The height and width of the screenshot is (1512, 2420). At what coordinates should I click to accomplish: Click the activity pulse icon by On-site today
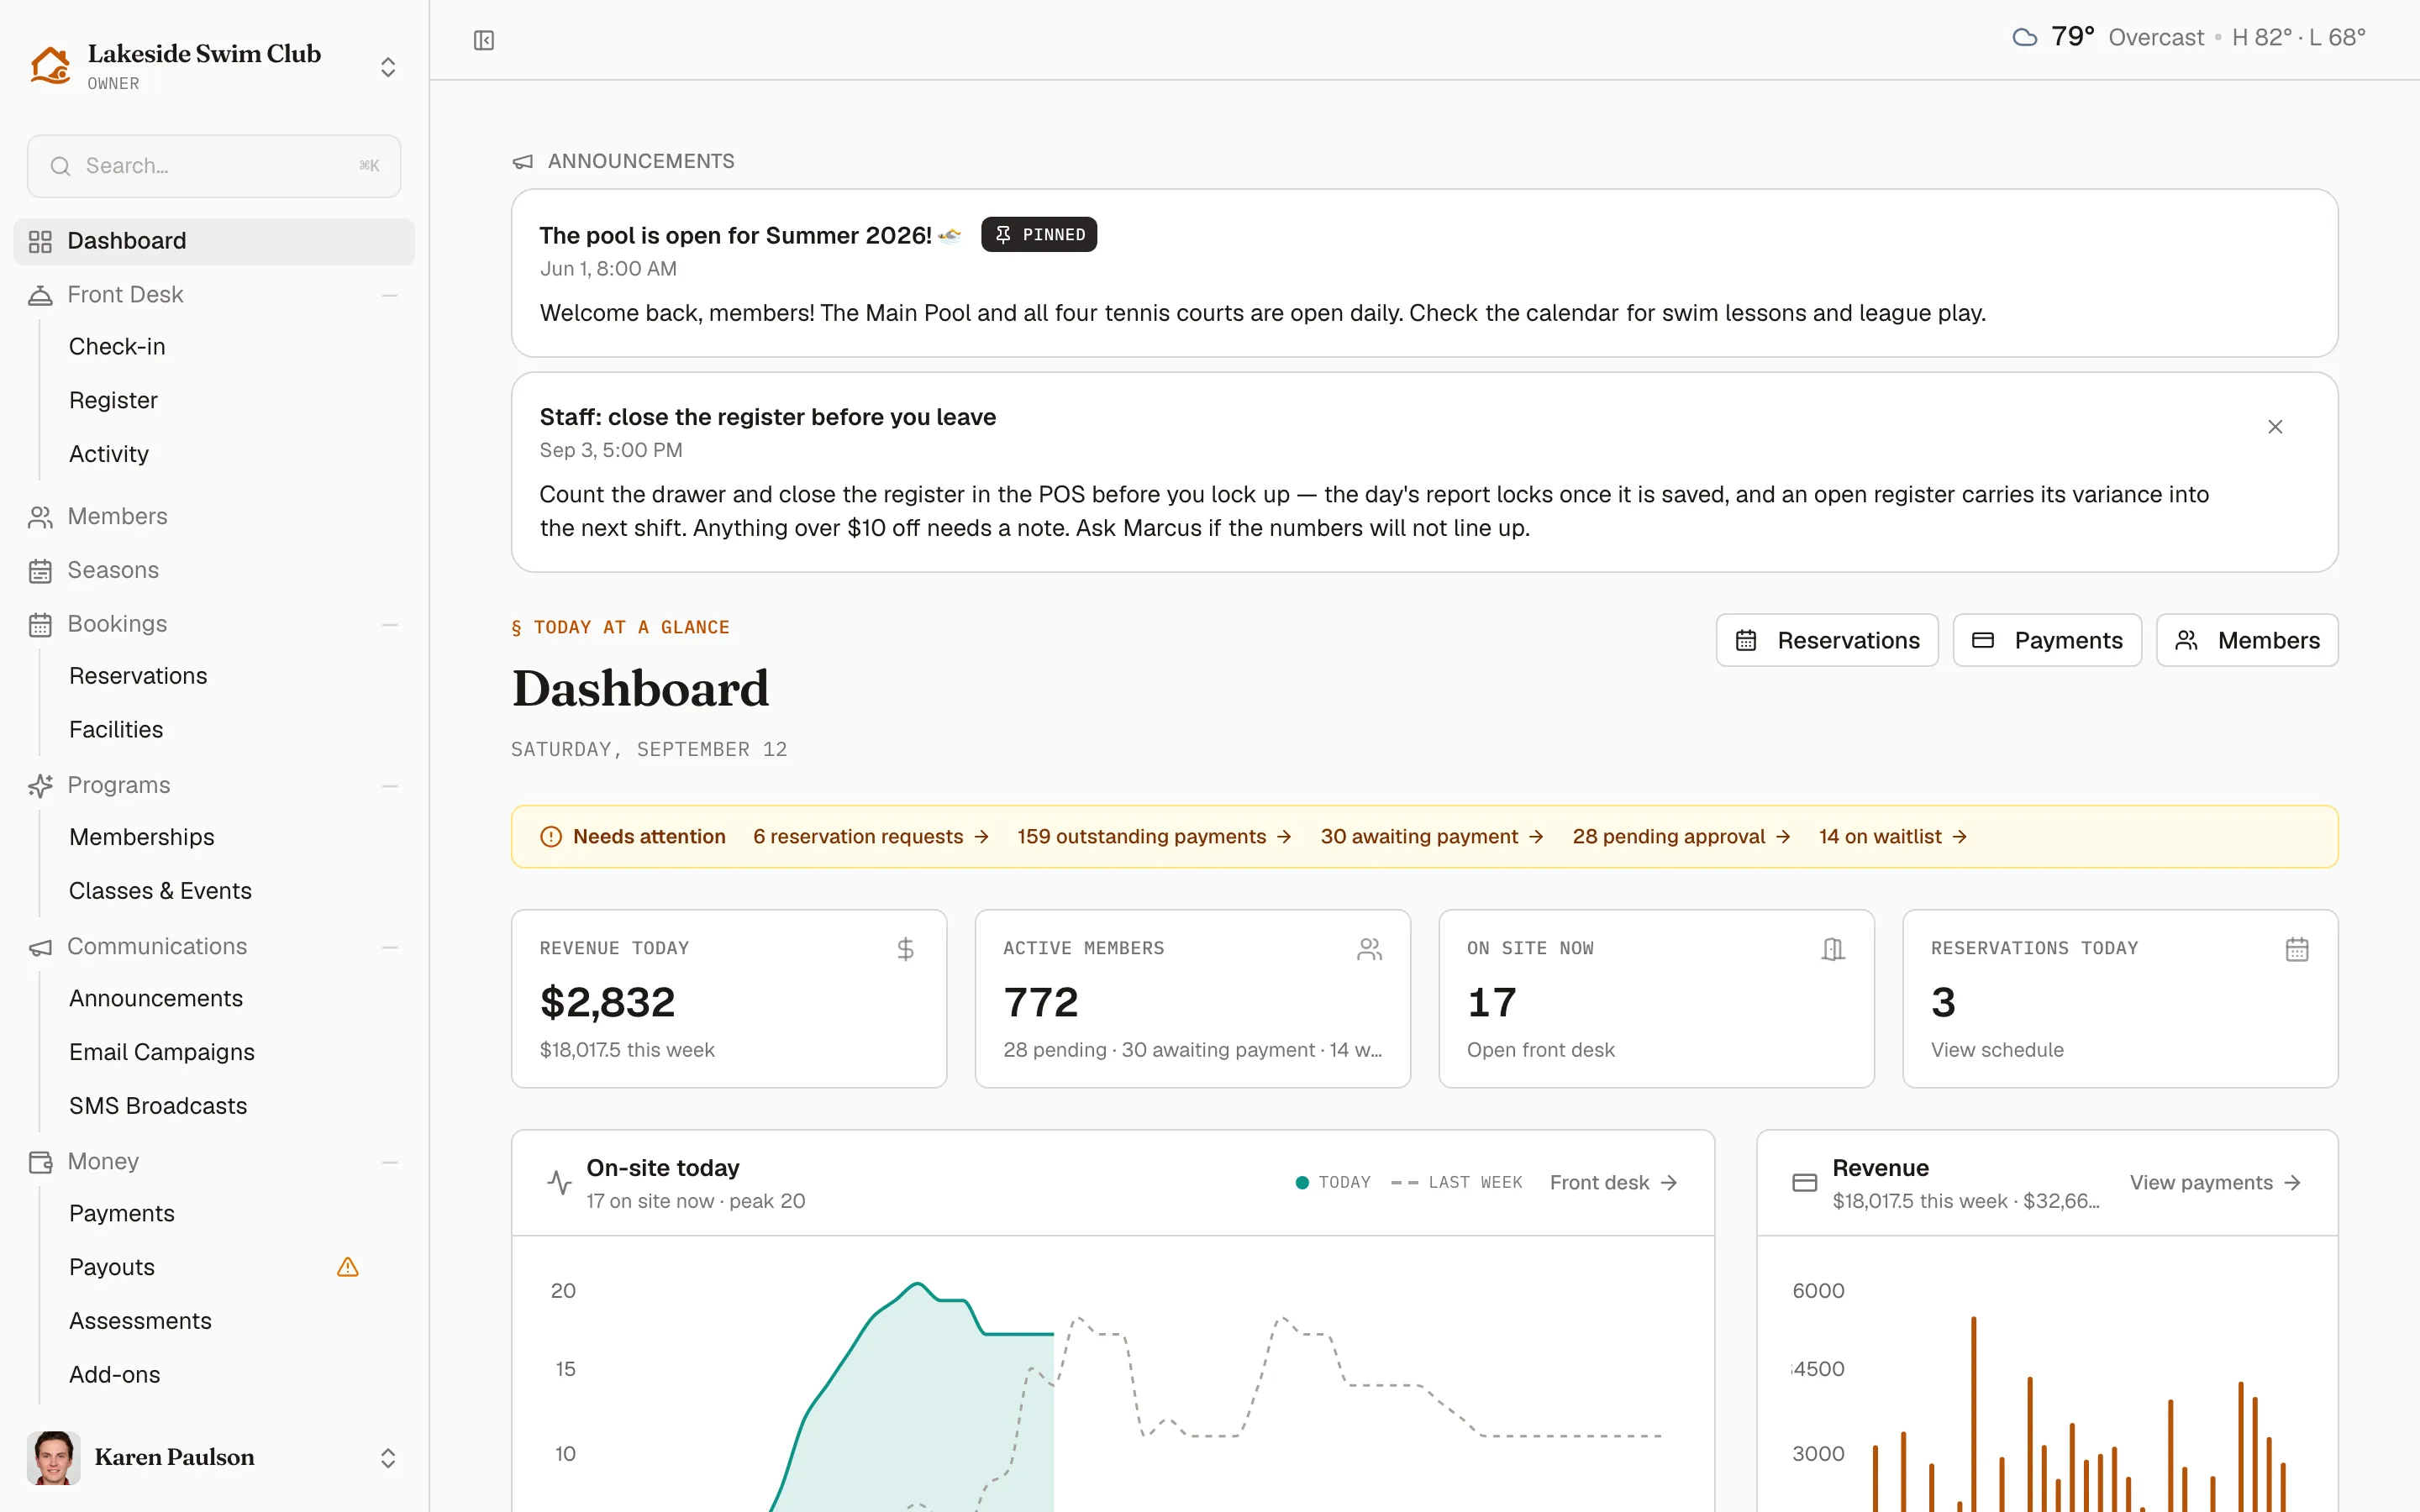(x=560, y=1183)
